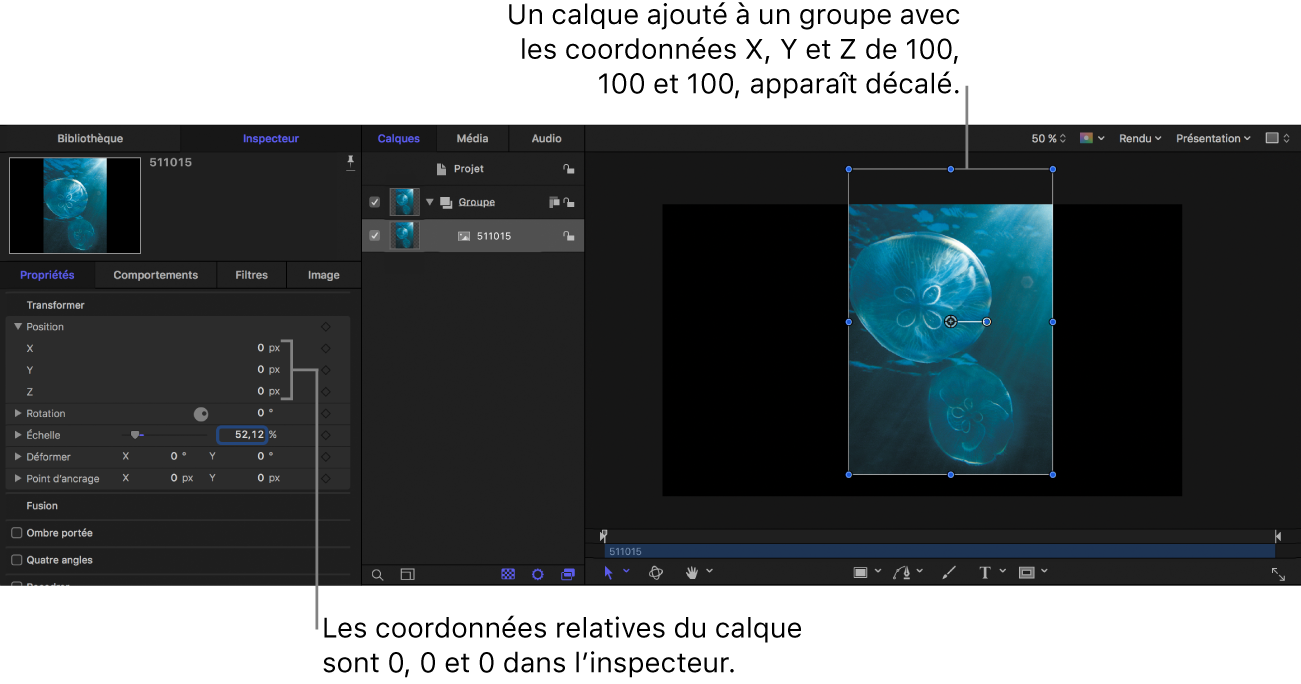Toggle the transparency checkerboard display
Image resolution: width=1301 pixels, height=684 pixels.
[508, 574]
